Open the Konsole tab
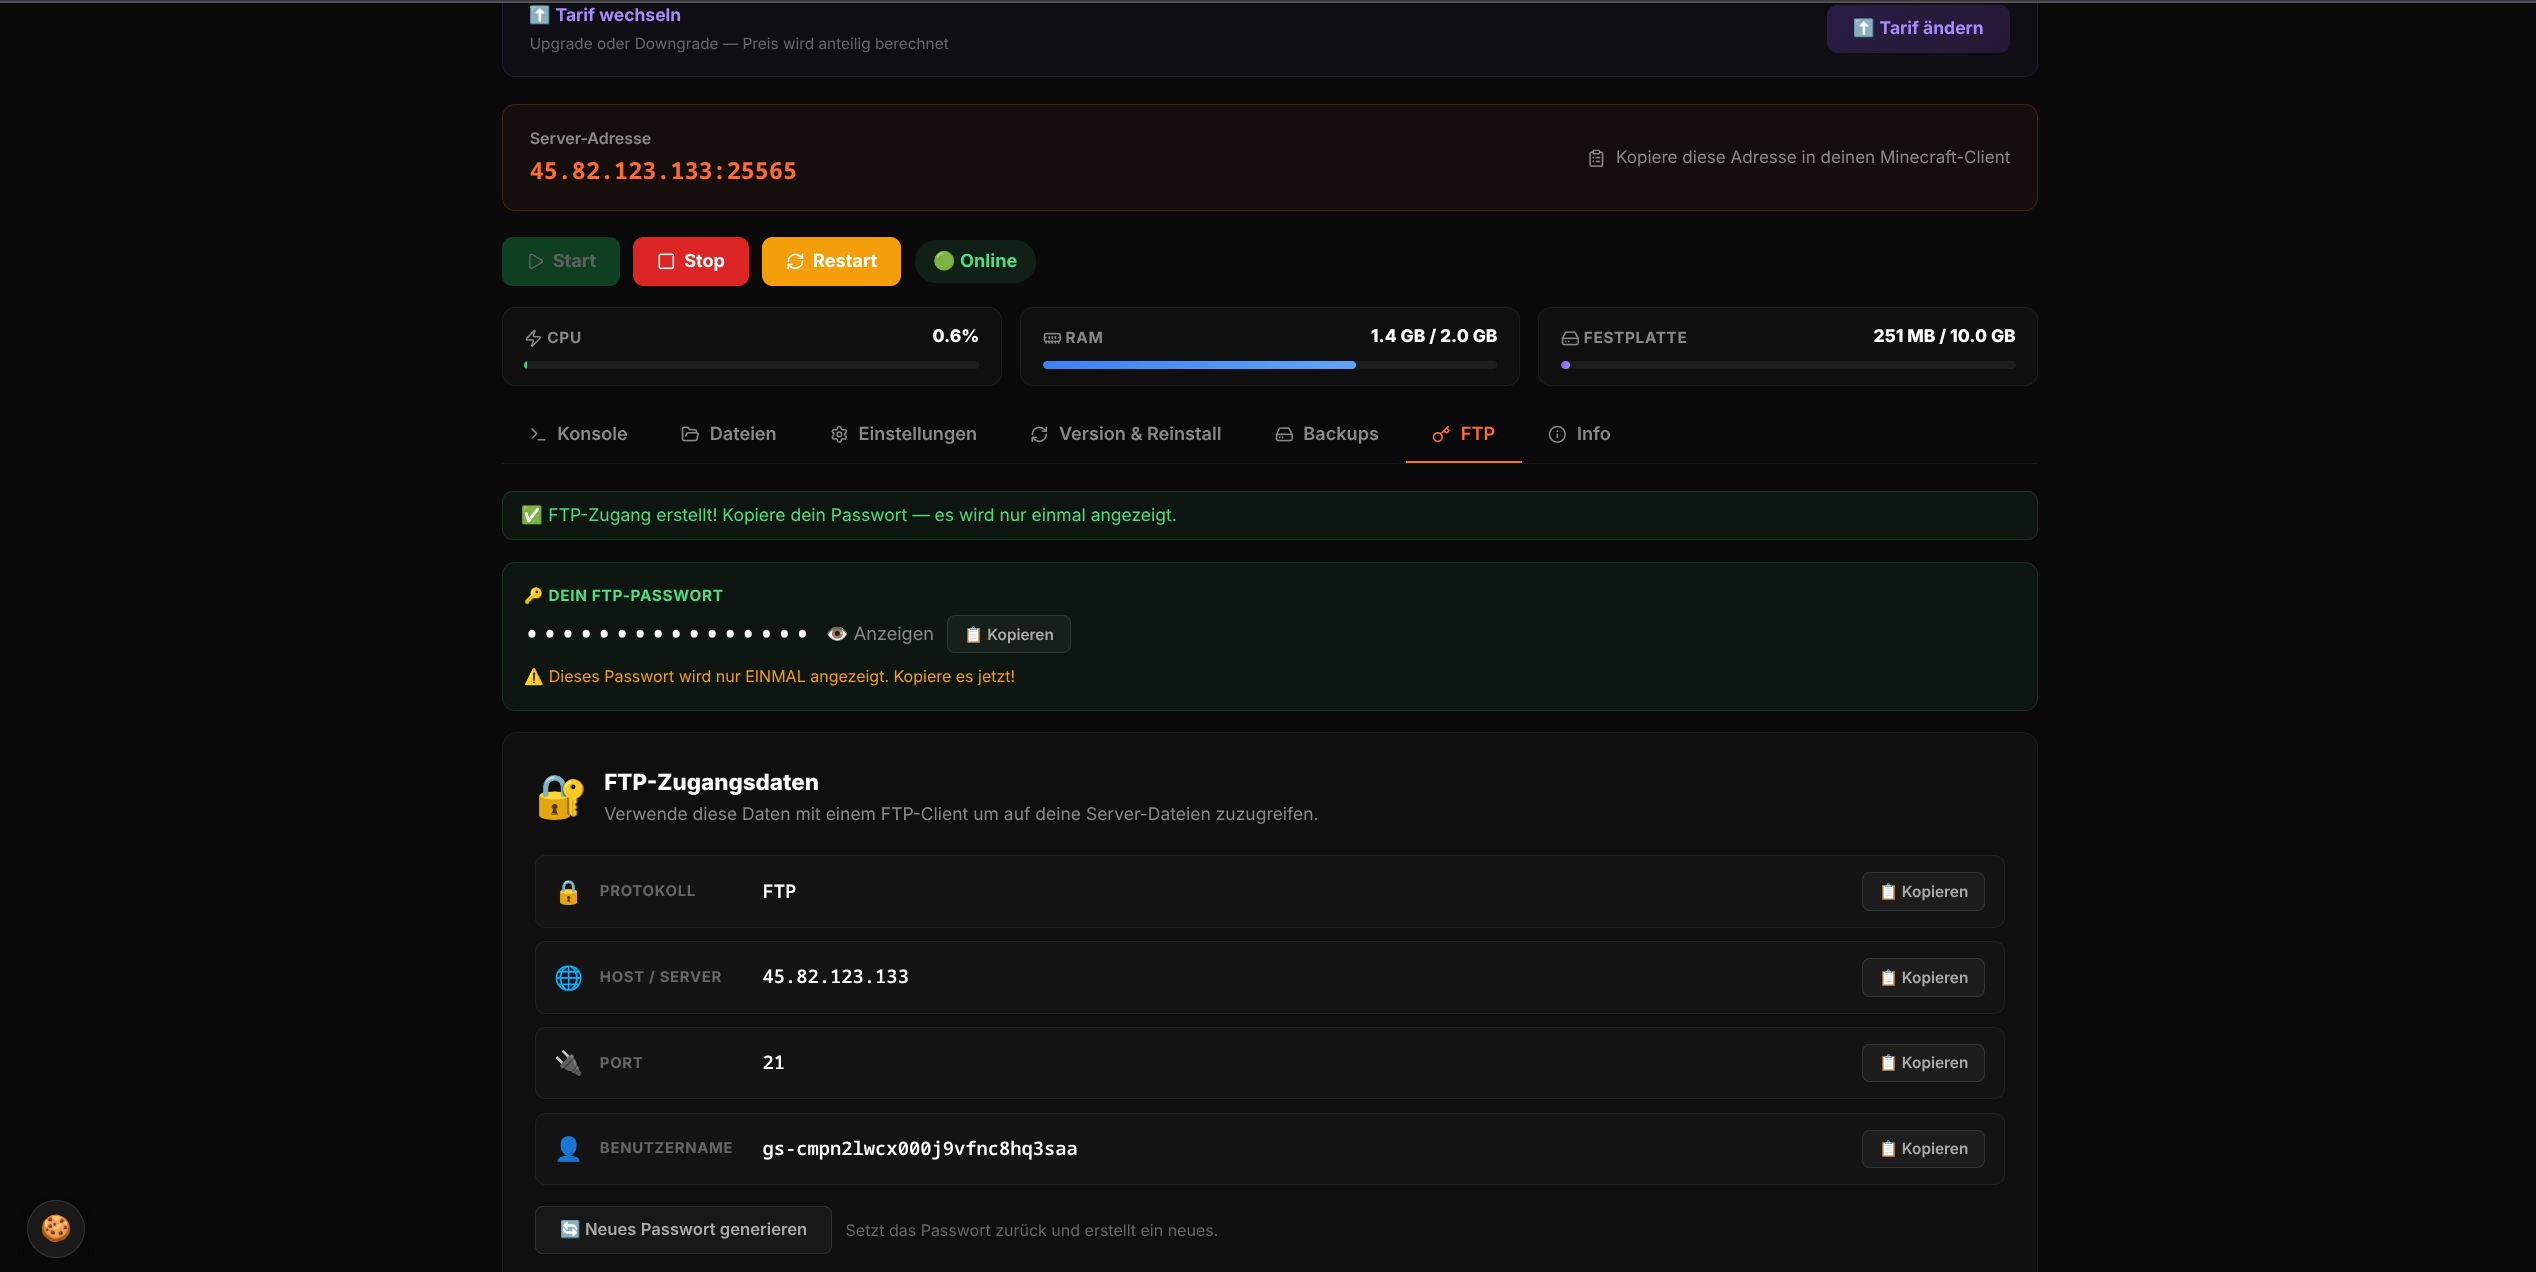Image resolution: width=2536 pixels, height=1272 pixels. click(578, 434)
